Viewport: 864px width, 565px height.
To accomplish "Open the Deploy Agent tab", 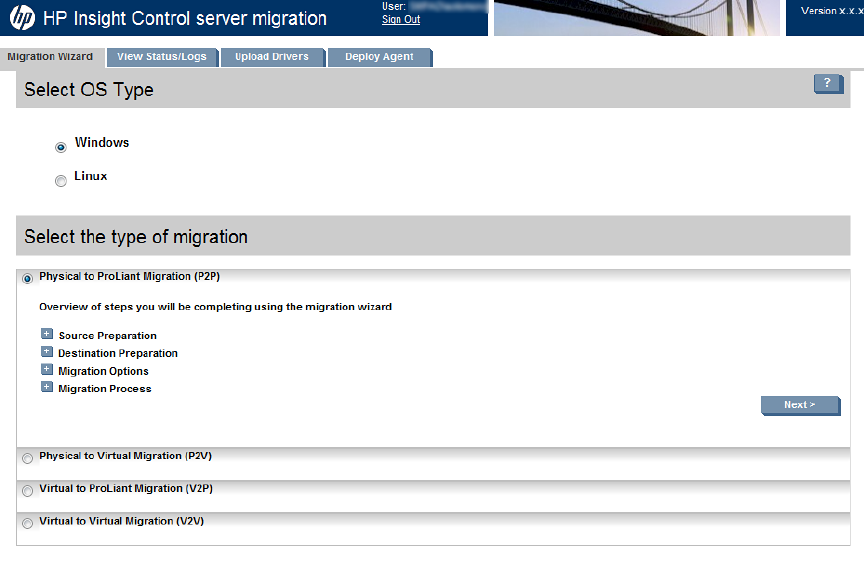I will 380,57.
